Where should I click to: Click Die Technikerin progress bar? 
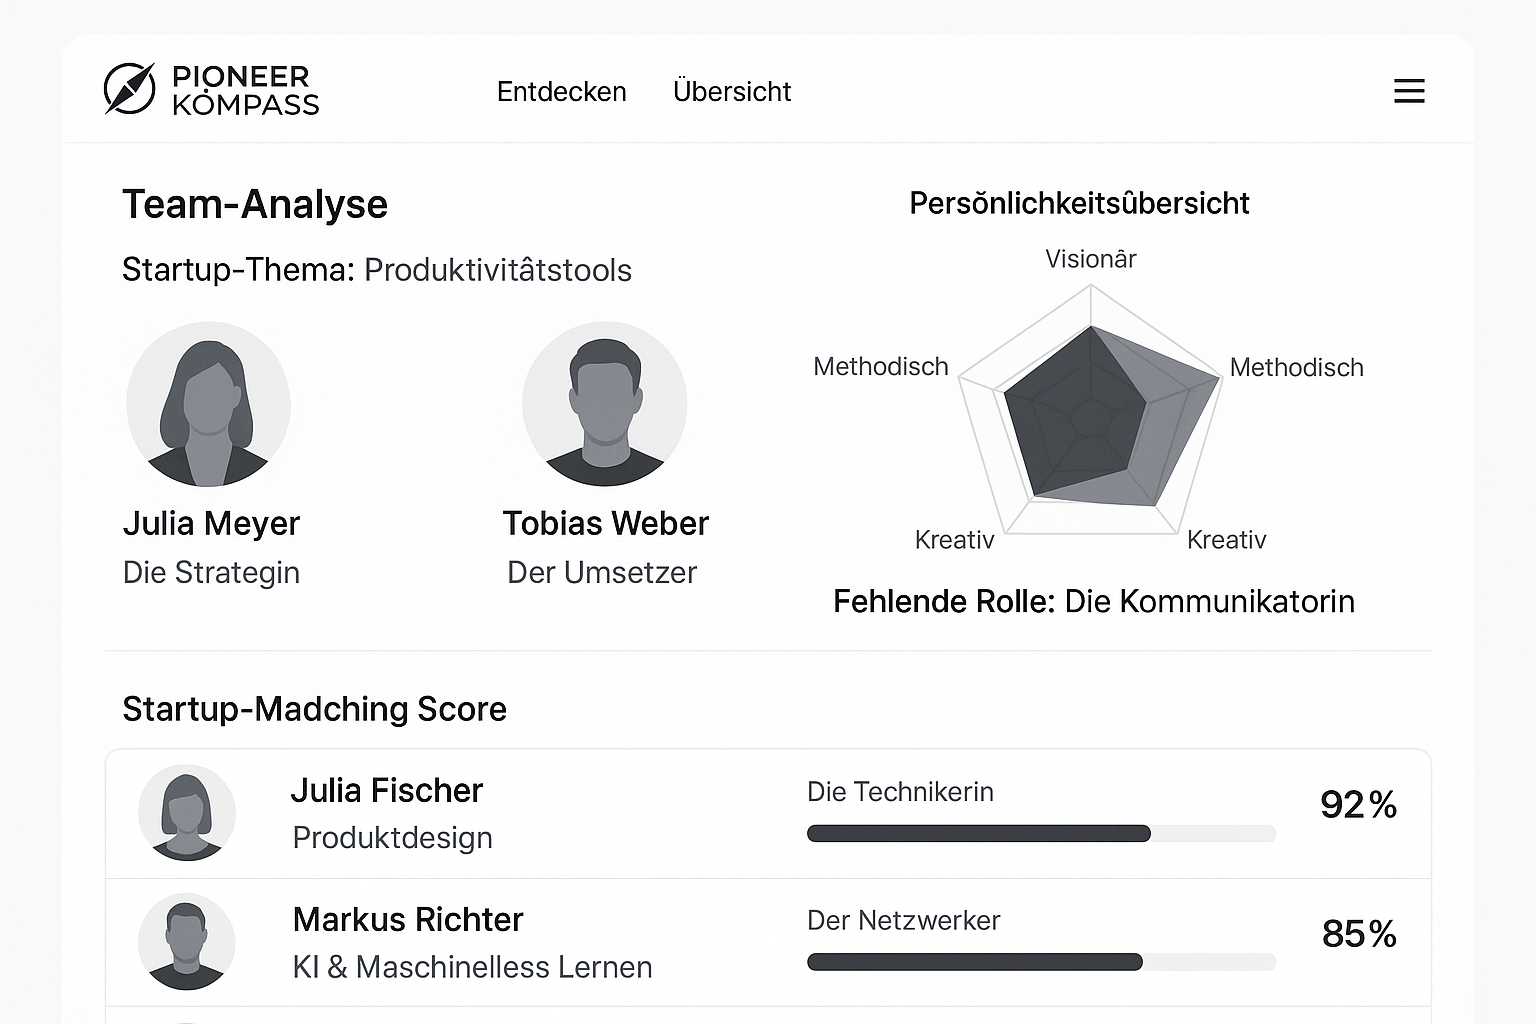coord(1041,834)
